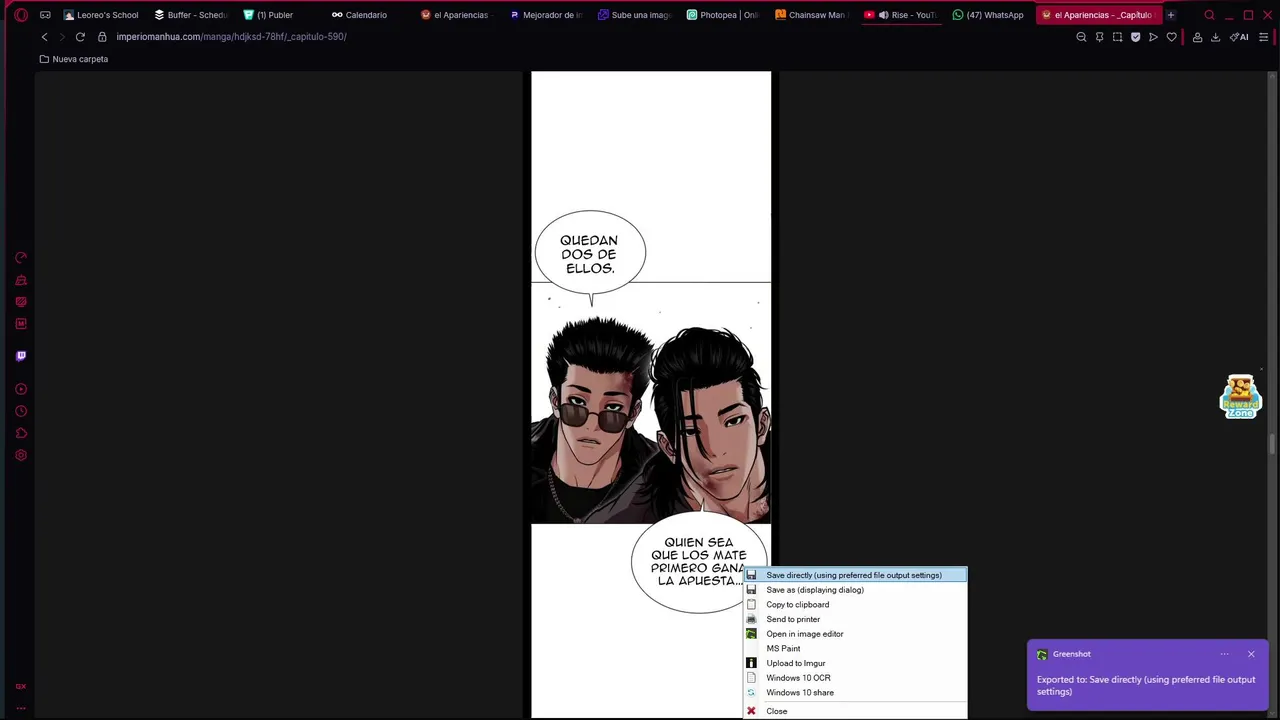Image resolution: width=1280 pixels, height=720 pixels.
Task: Open Greenshot notification options dots
Action: click(1224, 654)
